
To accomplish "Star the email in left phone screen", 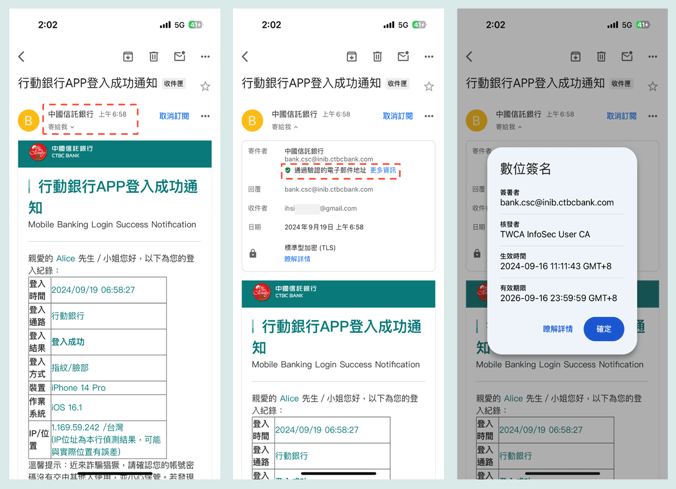I will coord(205,86).
